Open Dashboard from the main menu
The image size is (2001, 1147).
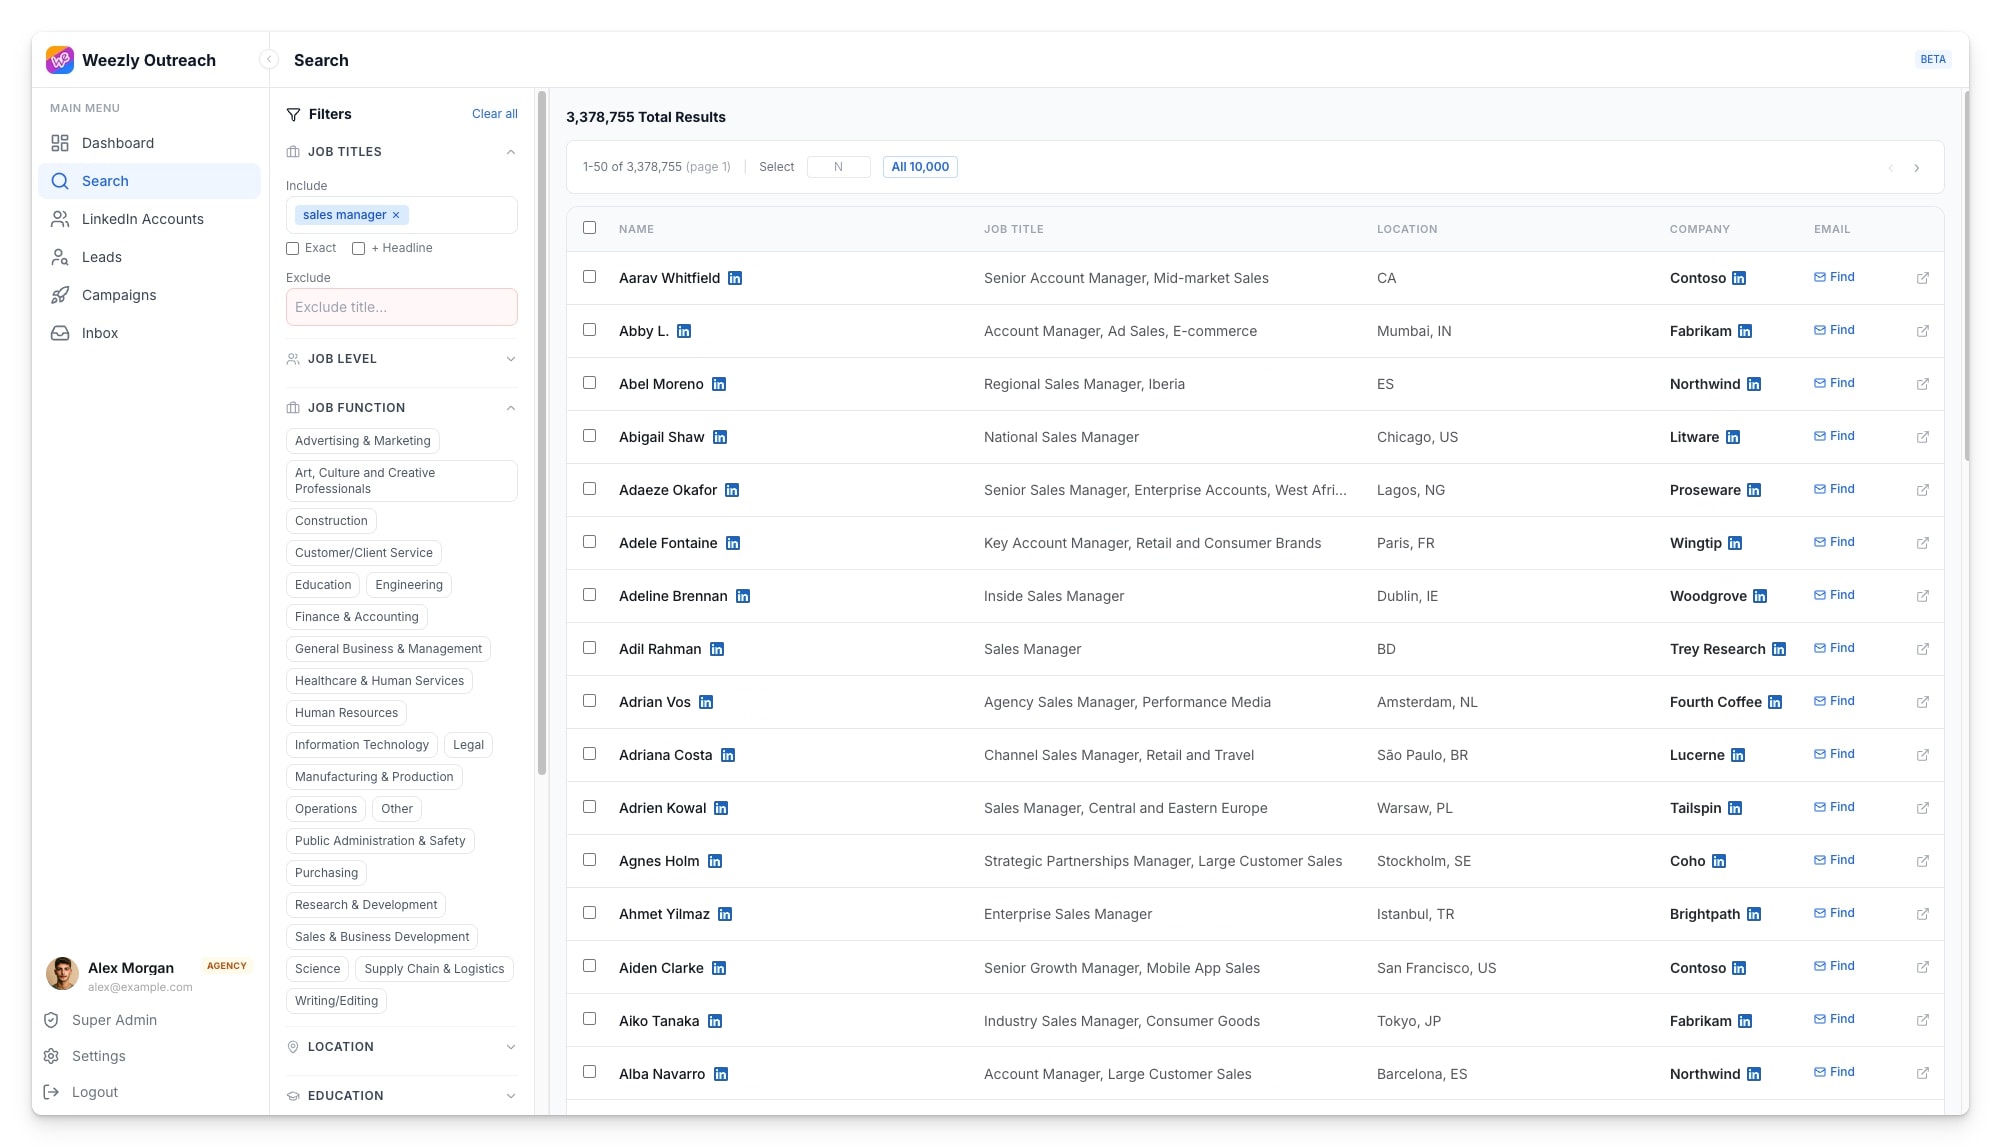(x=150, y=143)
